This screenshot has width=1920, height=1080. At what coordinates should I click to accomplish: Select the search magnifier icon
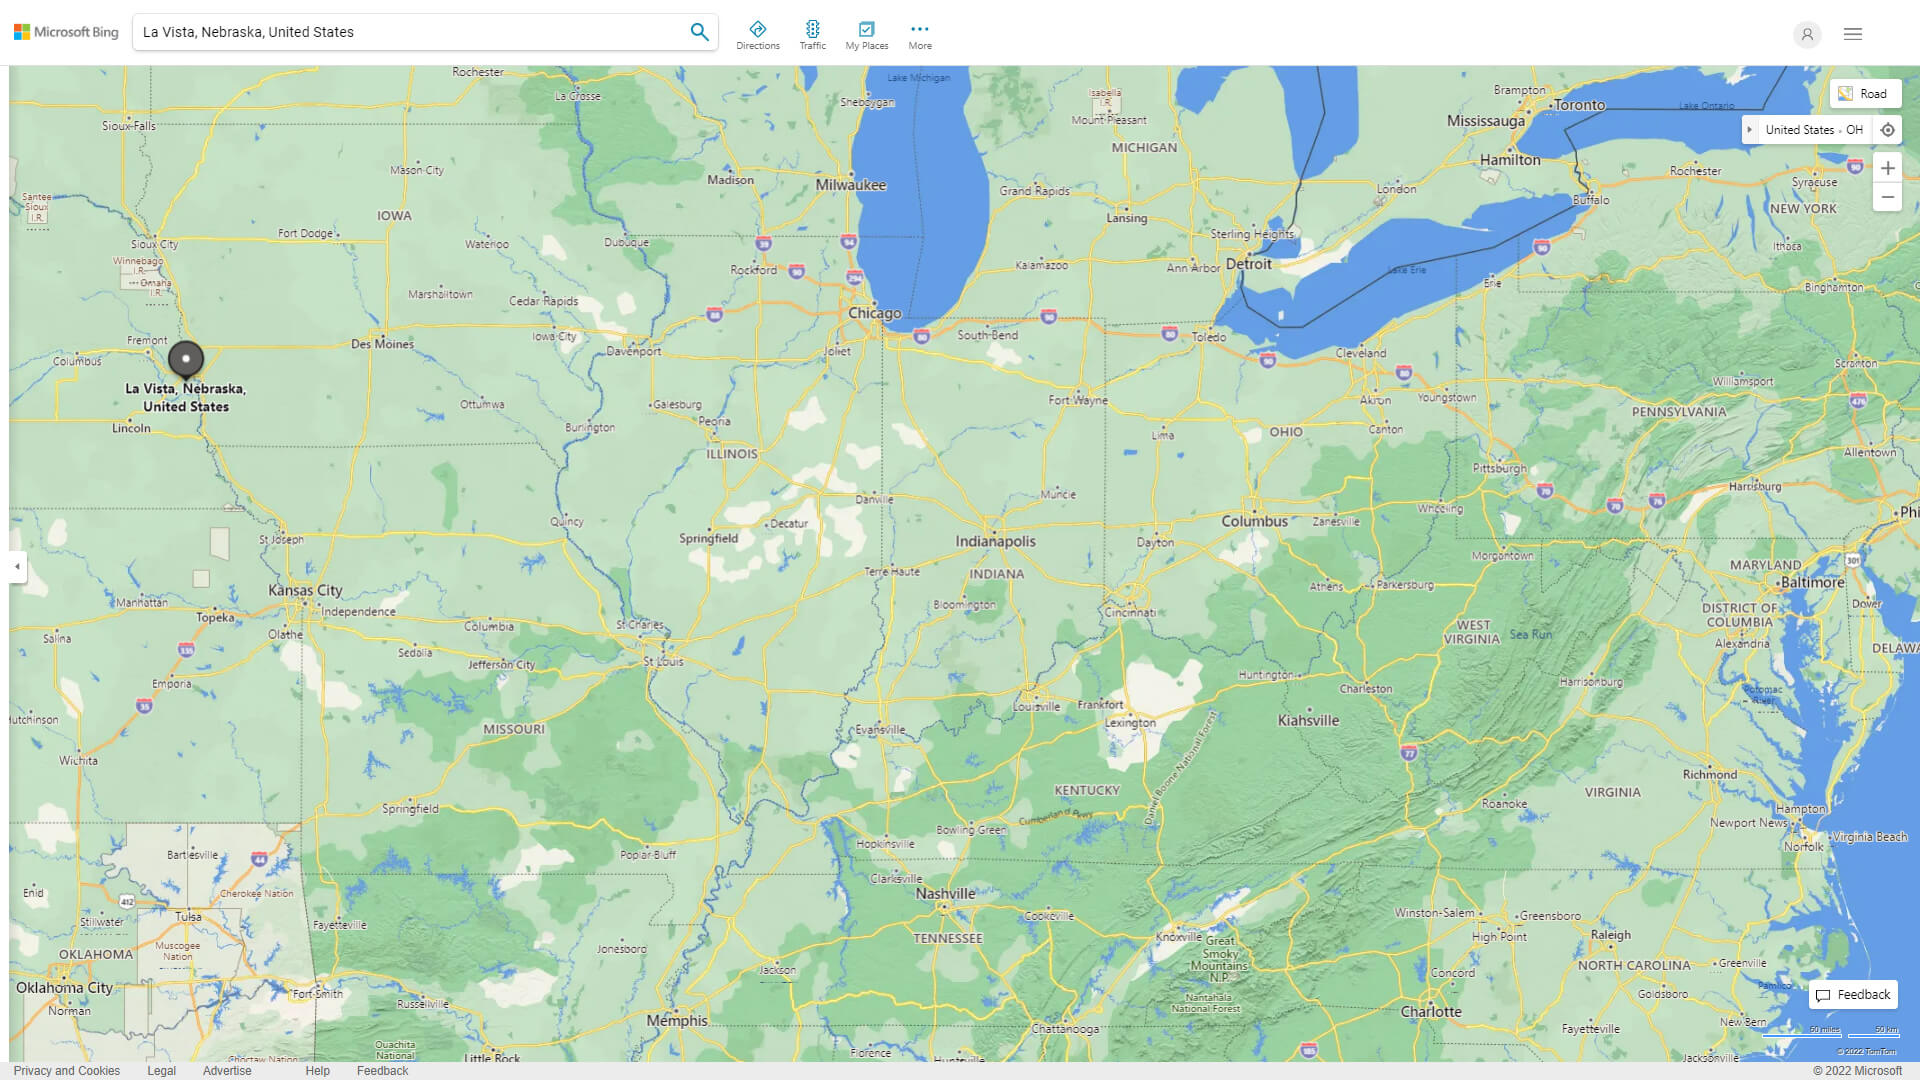click(699, 31)
